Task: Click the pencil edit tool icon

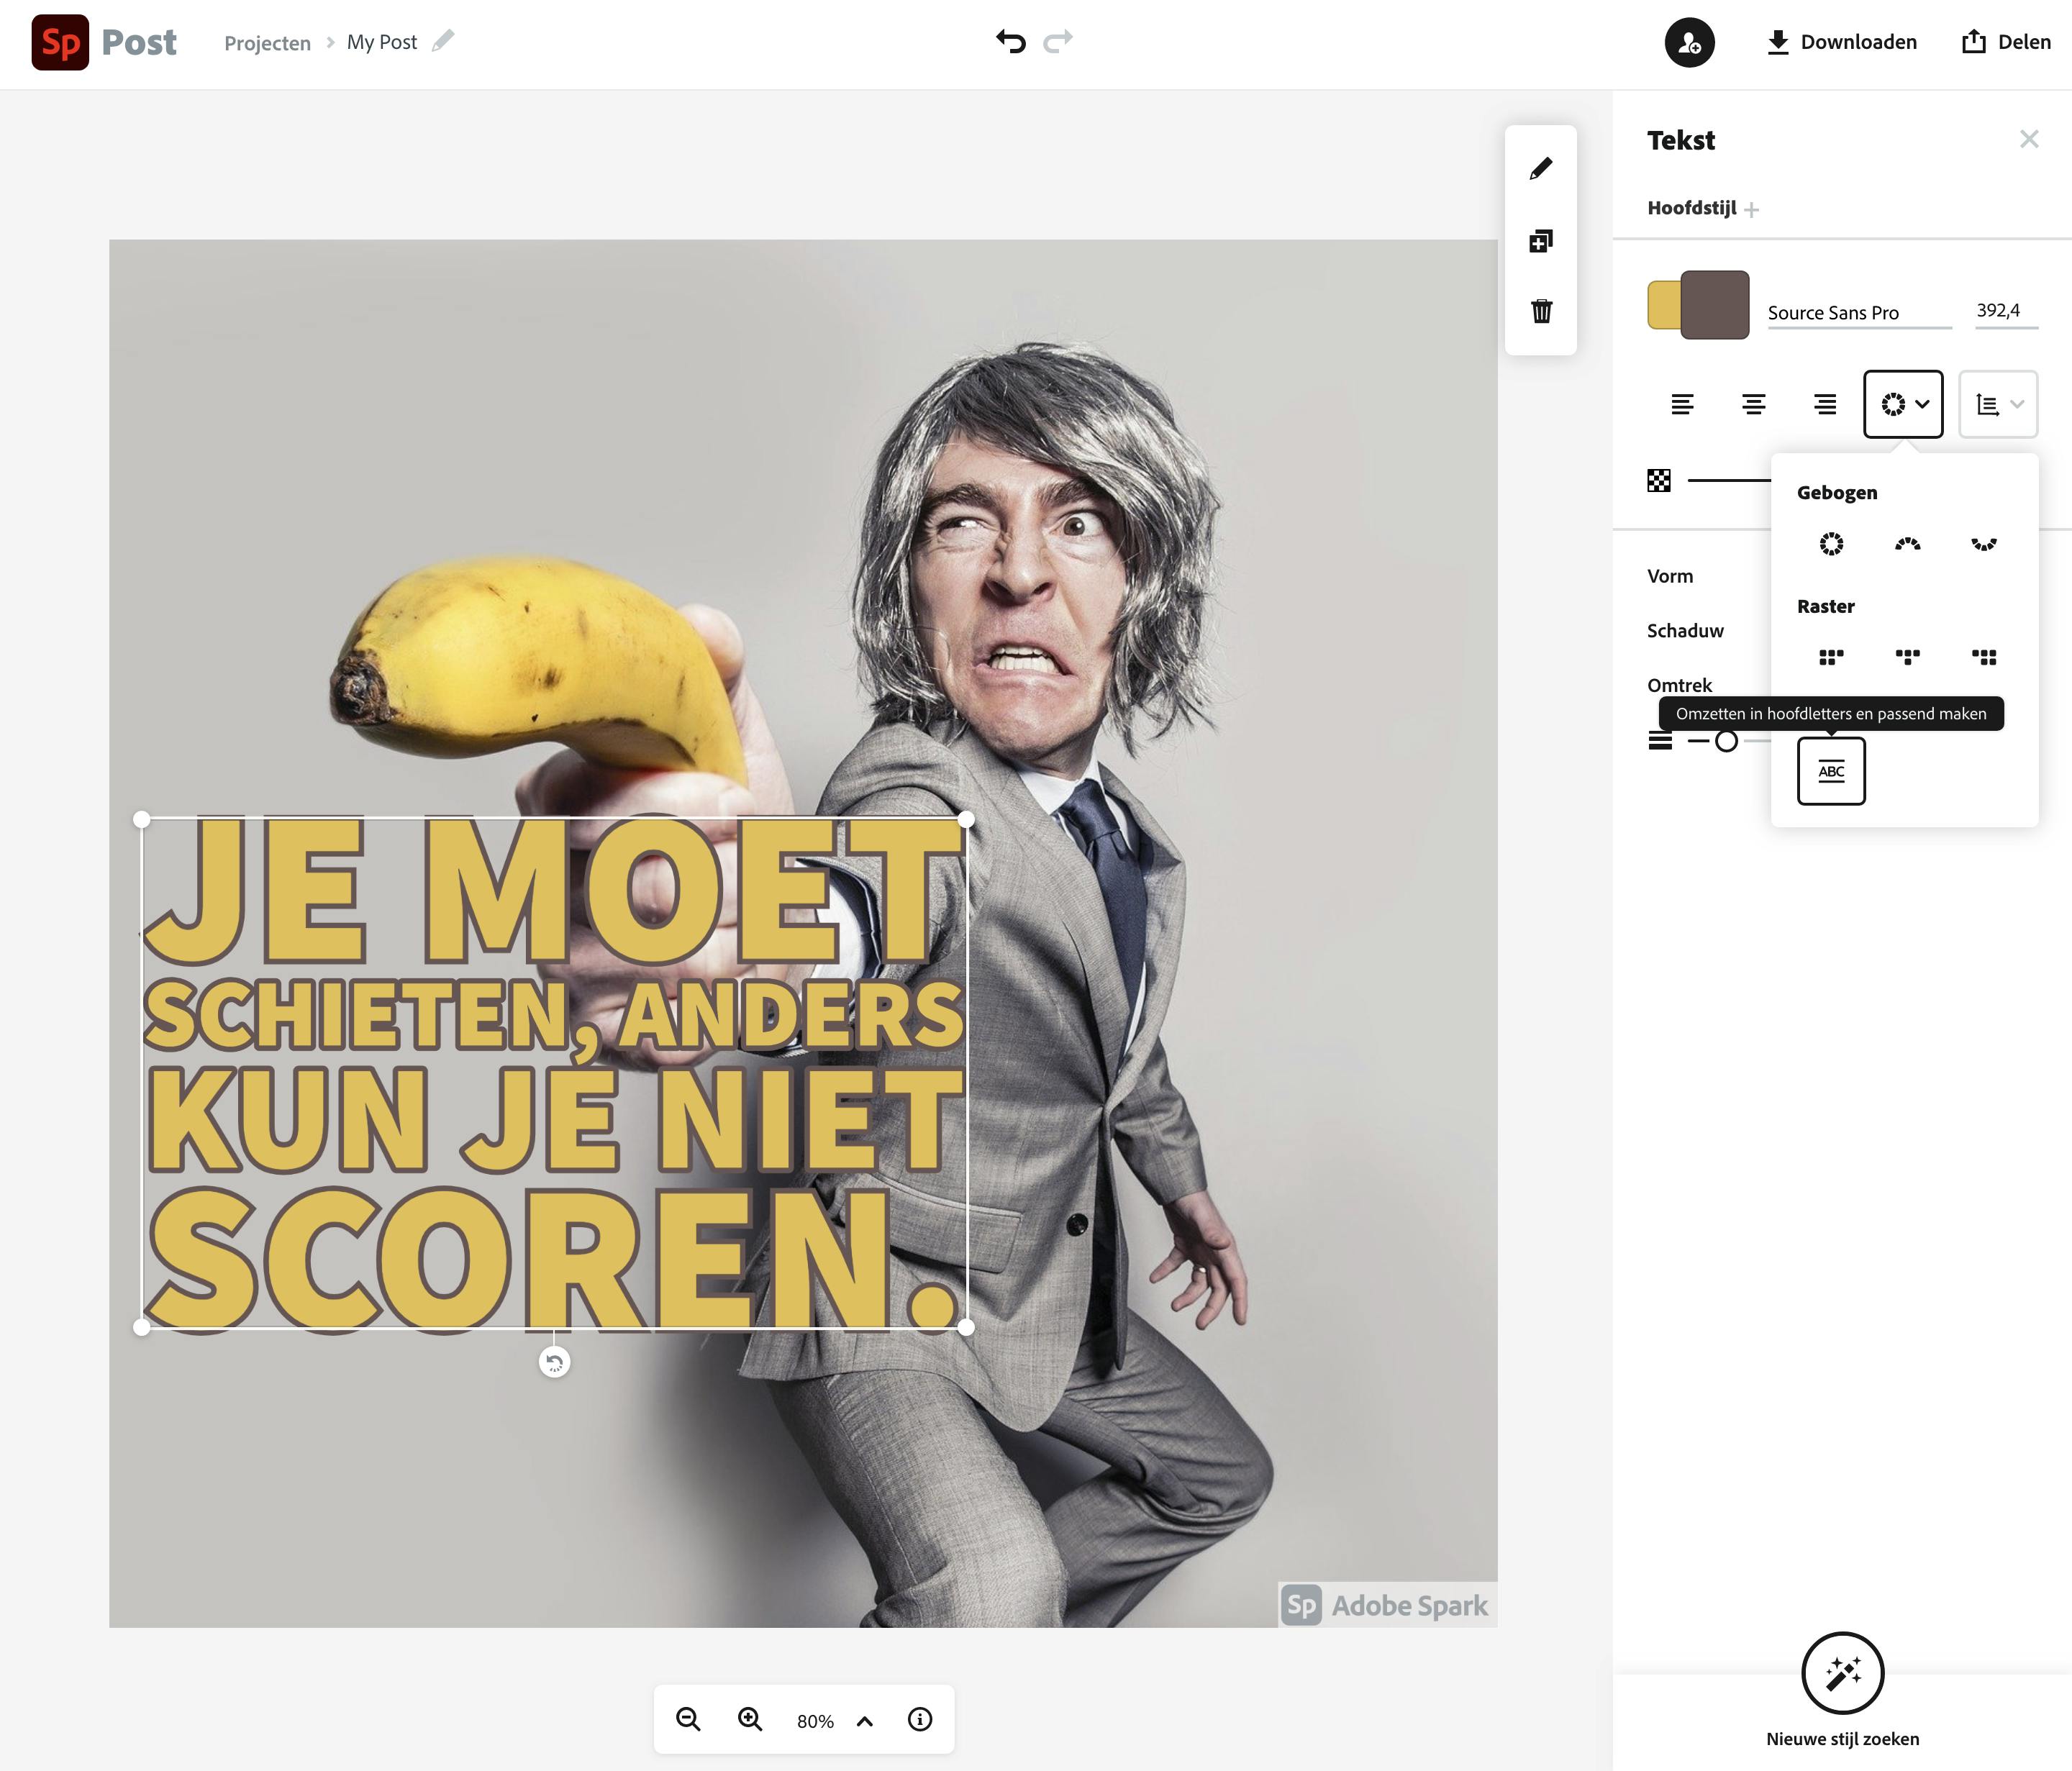Action: [x=1540, y=168]
